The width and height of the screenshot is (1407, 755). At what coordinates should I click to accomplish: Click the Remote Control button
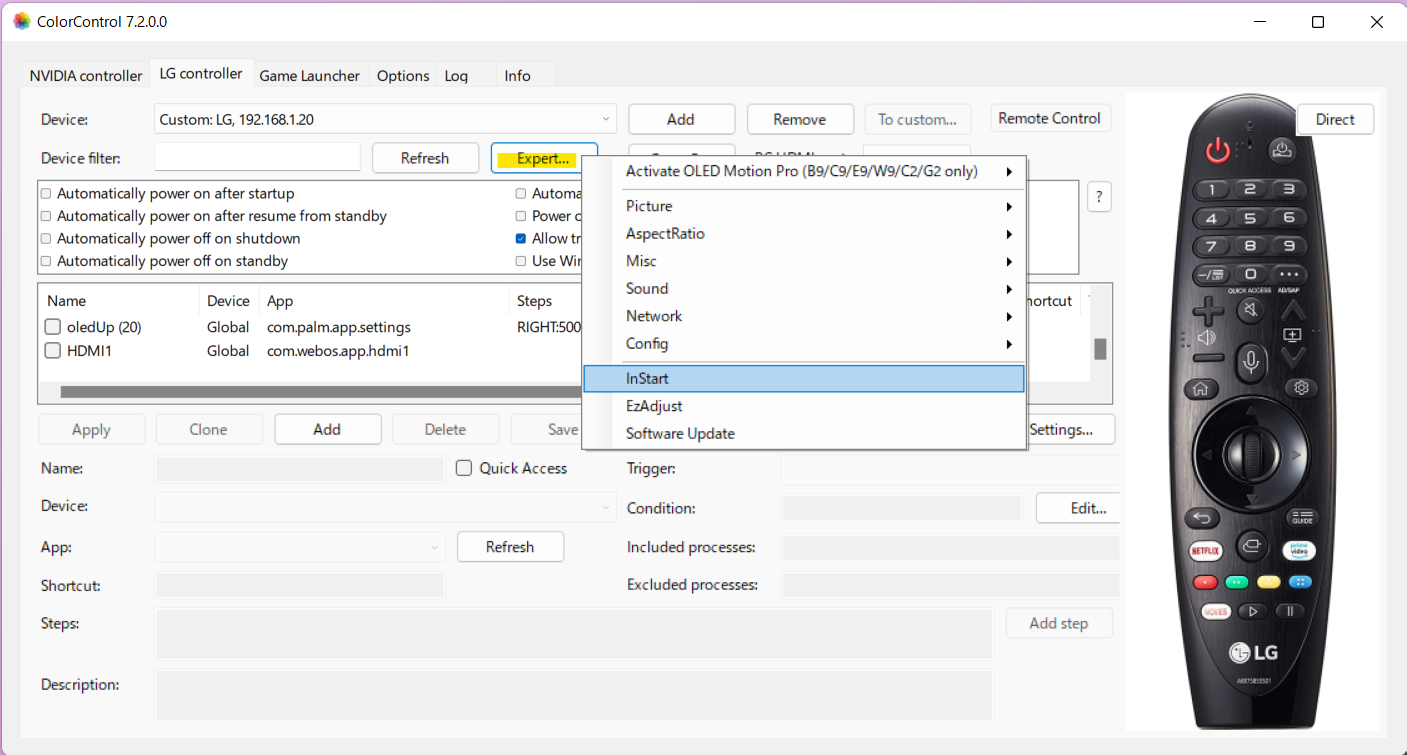[x=1049, y=118]
